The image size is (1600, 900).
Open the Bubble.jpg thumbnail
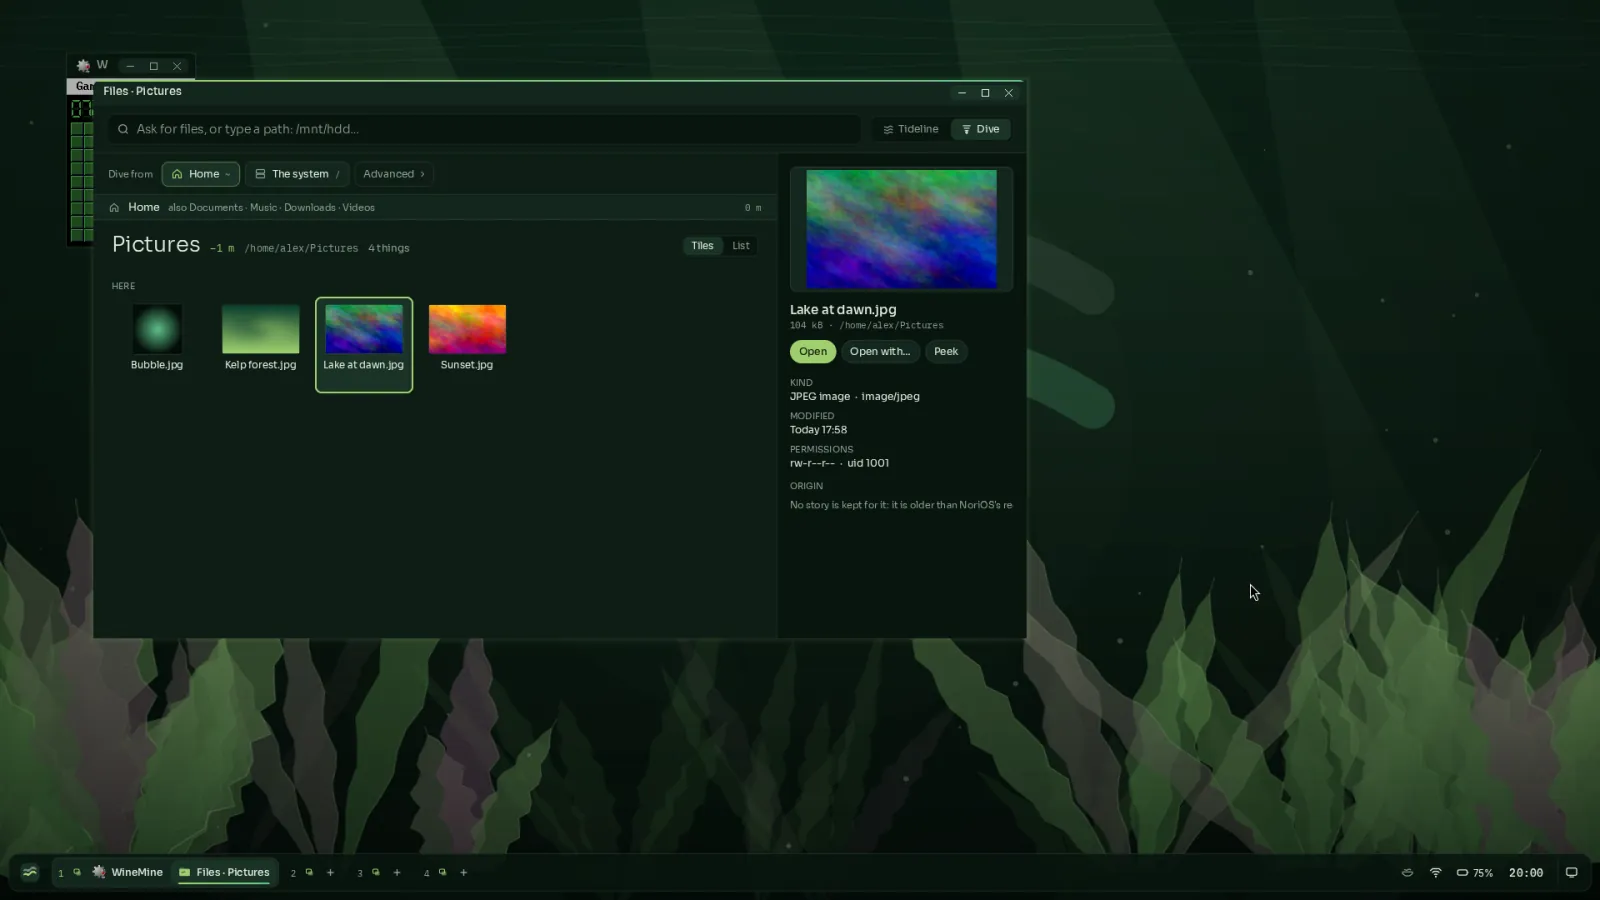coord(157,329)
